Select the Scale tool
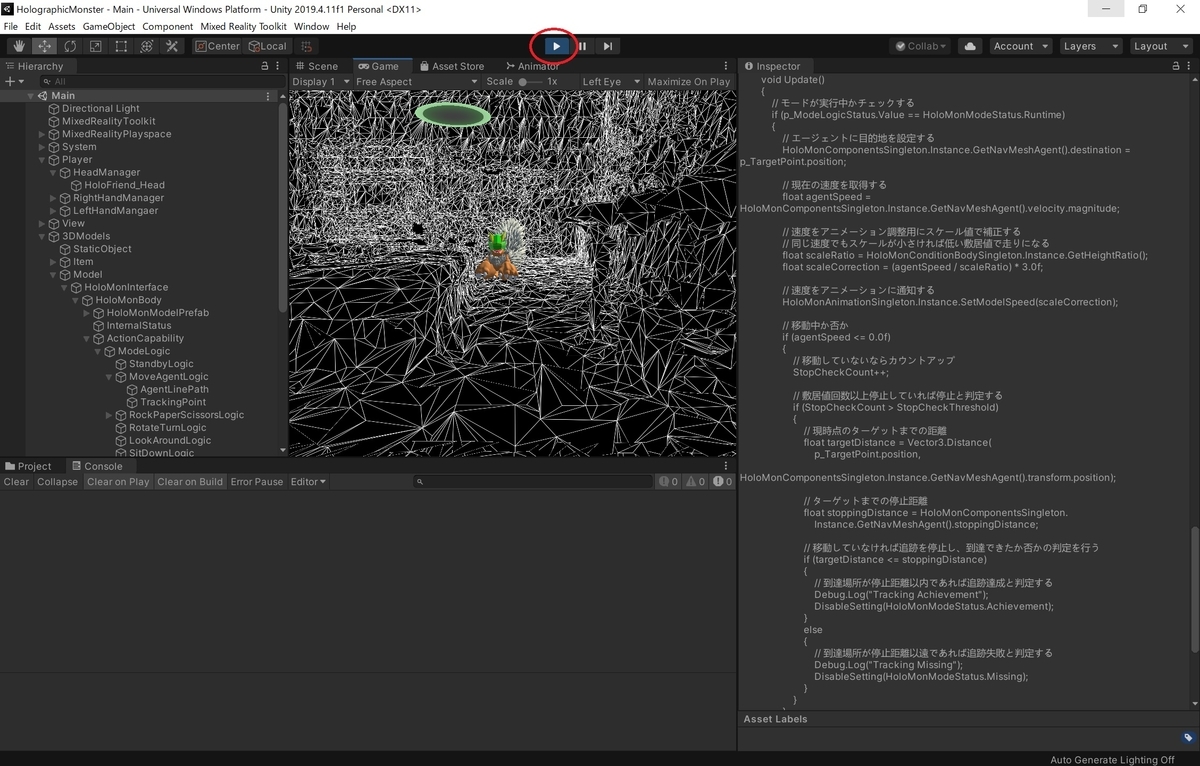The width and height of the screenshot is (1200, 766). click(95, 46)
